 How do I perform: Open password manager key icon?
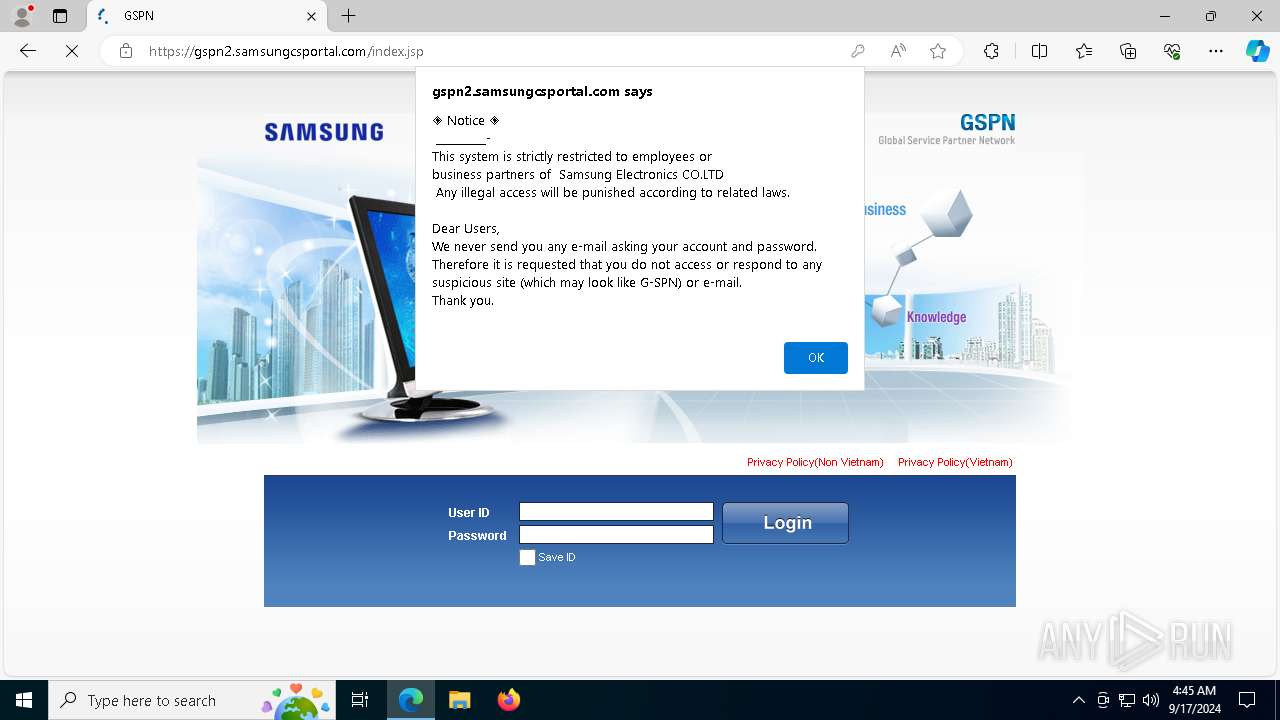(857, 51)
